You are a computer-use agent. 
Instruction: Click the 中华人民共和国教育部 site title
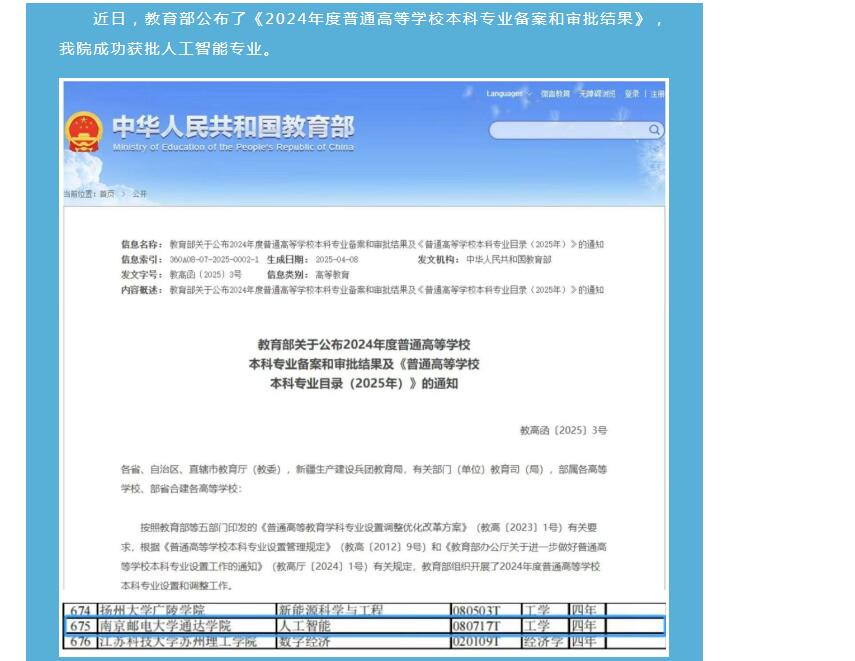(233, 127)
